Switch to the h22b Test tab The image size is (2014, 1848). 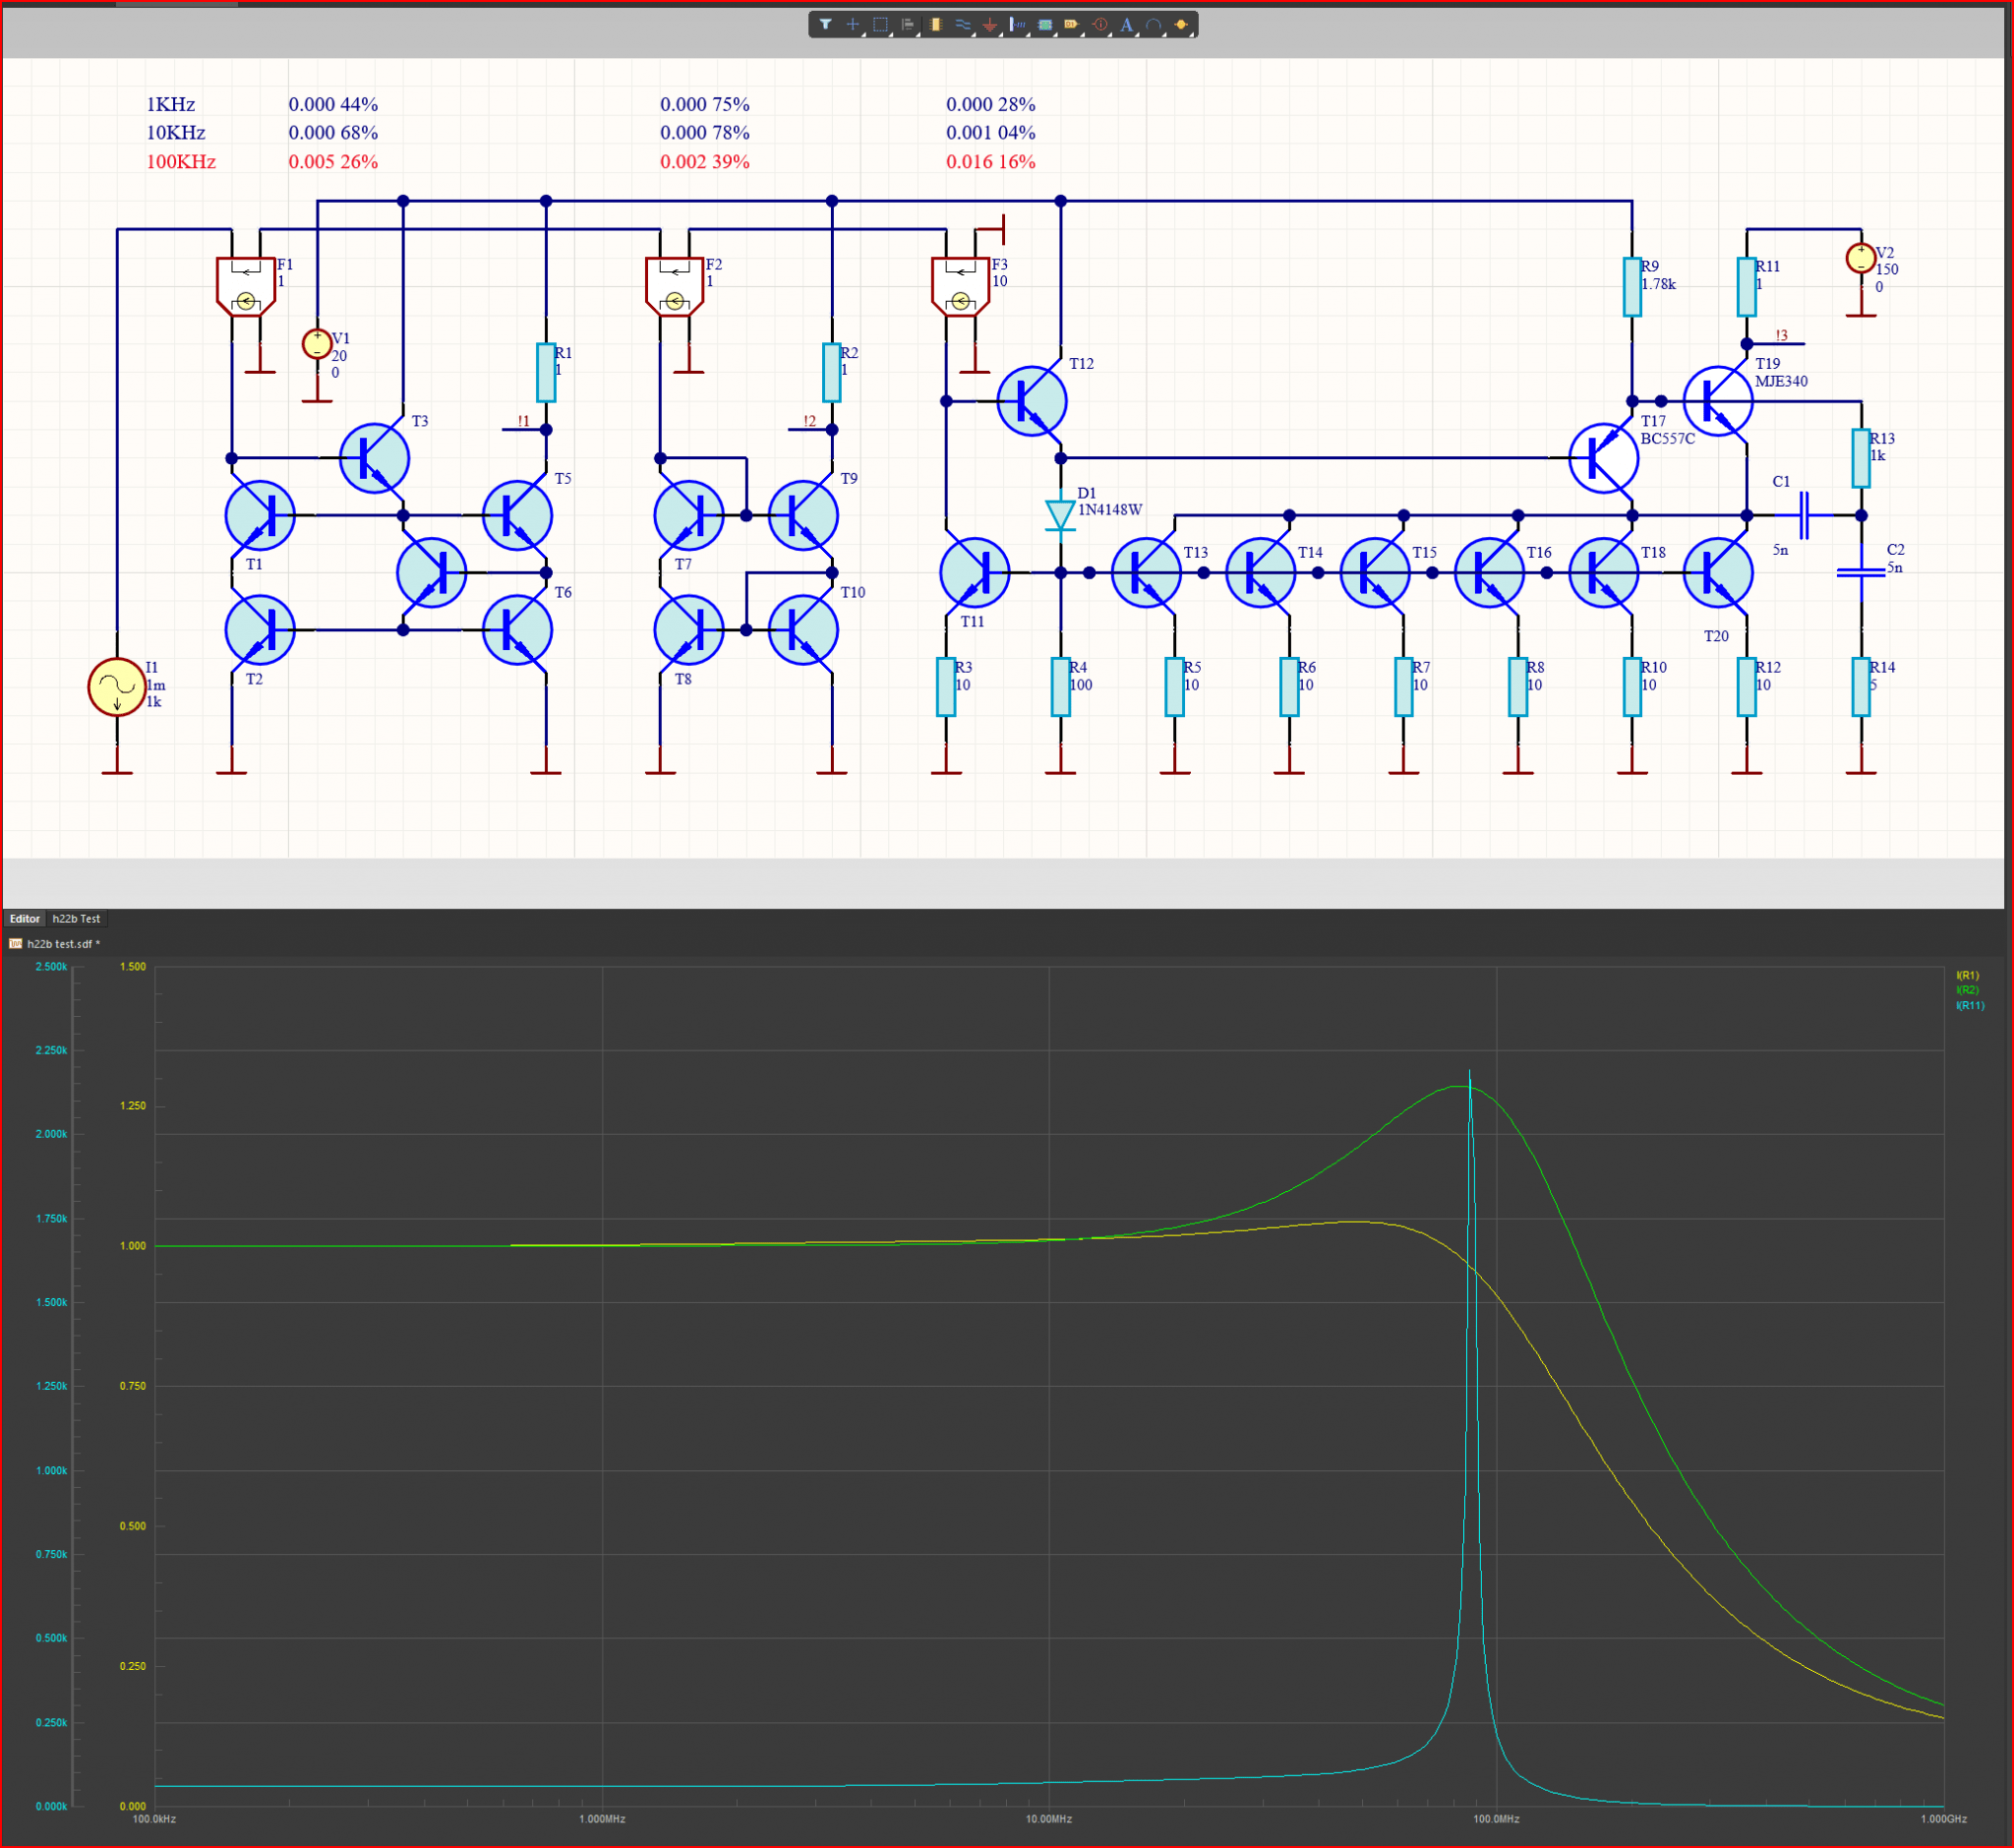coord(76,918)
